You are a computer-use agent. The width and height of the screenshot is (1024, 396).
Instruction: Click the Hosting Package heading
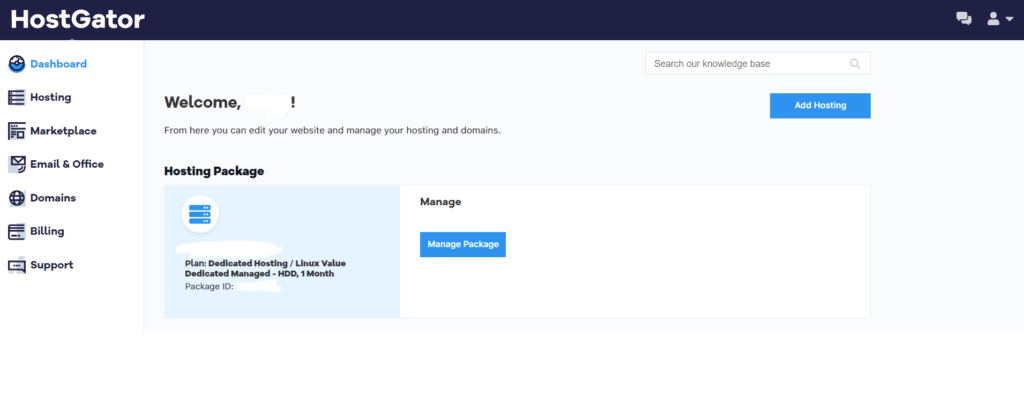(214, 171)
